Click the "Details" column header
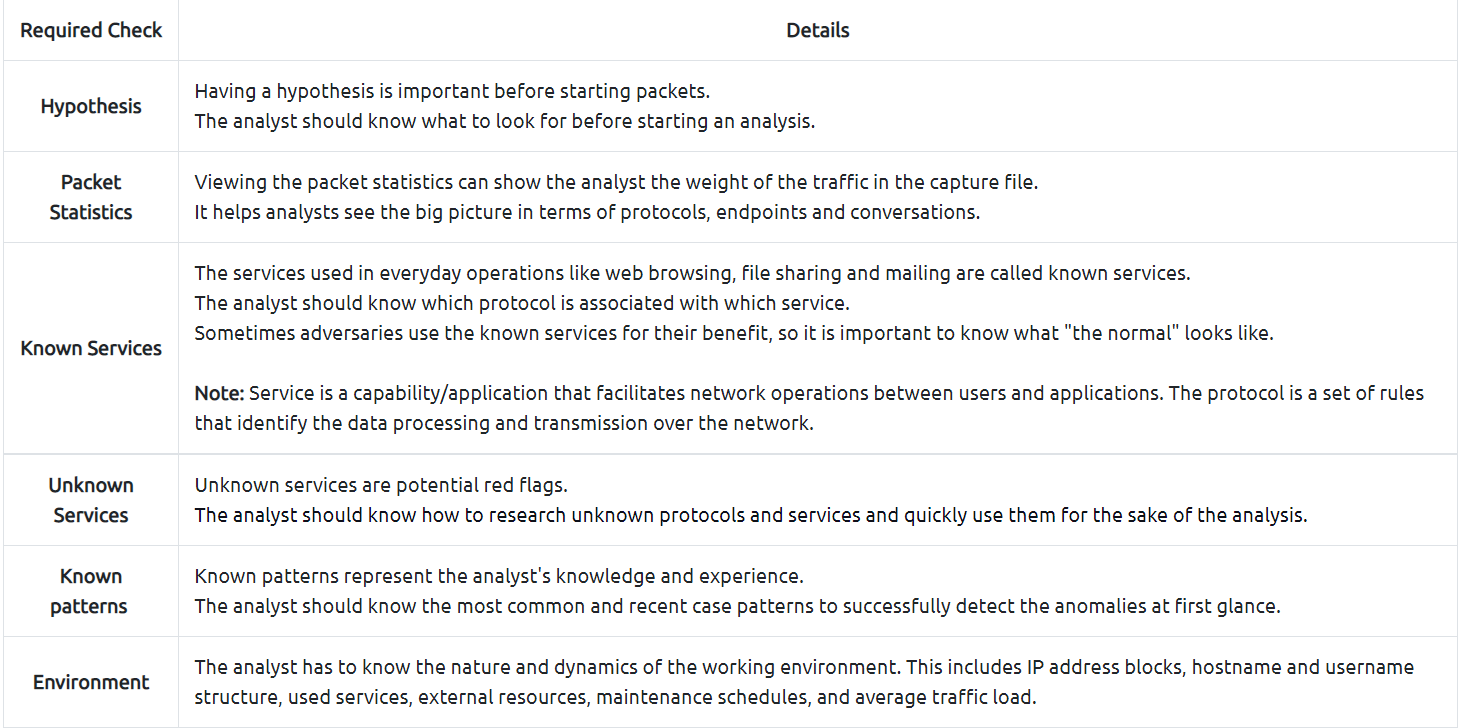This screenshot has width=1458, height=728. (817, 30)
